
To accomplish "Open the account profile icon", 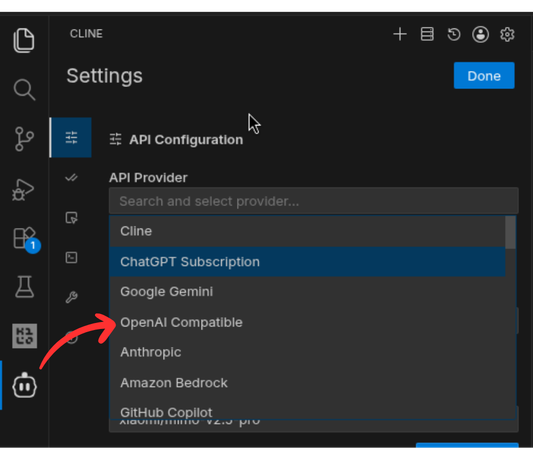I will click(x=480, y=34).
